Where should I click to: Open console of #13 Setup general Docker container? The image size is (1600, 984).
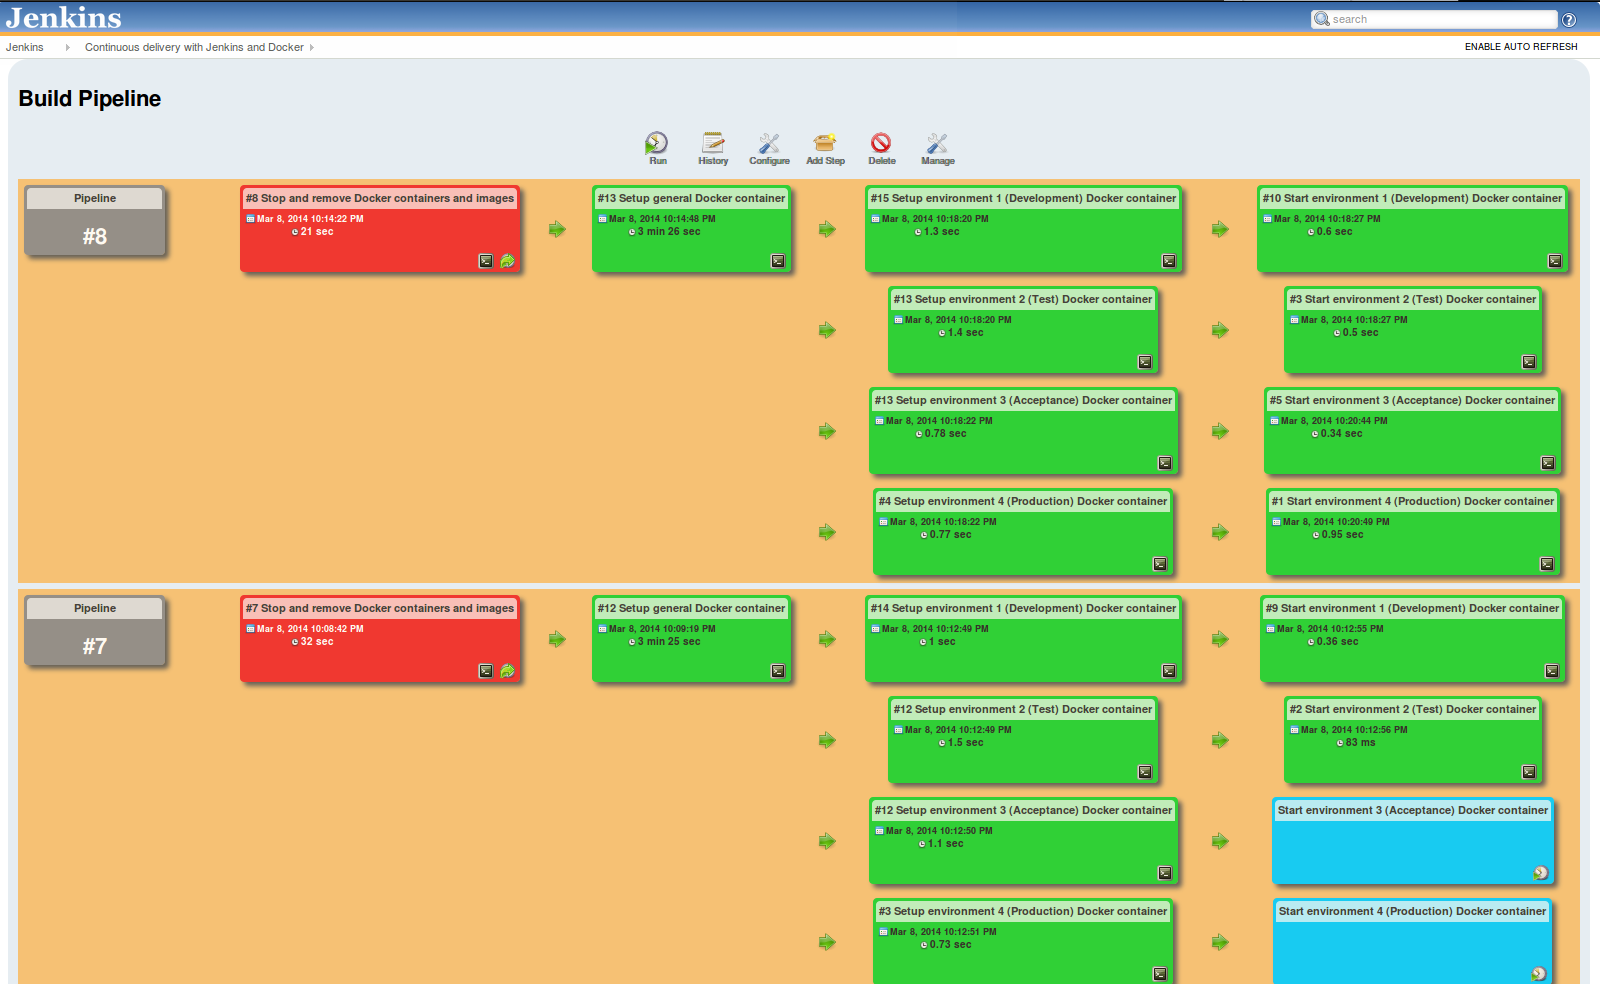pyautogui.click(x=778, y=261)
